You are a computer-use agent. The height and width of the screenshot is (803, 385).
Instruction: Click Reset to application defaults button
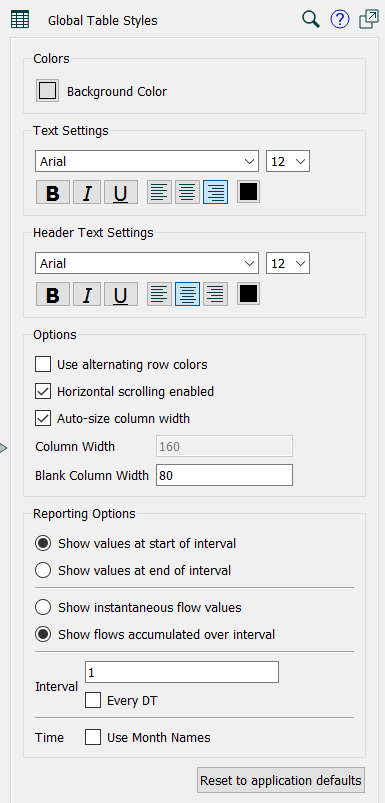pyautogui.click(x=281, y=780)
